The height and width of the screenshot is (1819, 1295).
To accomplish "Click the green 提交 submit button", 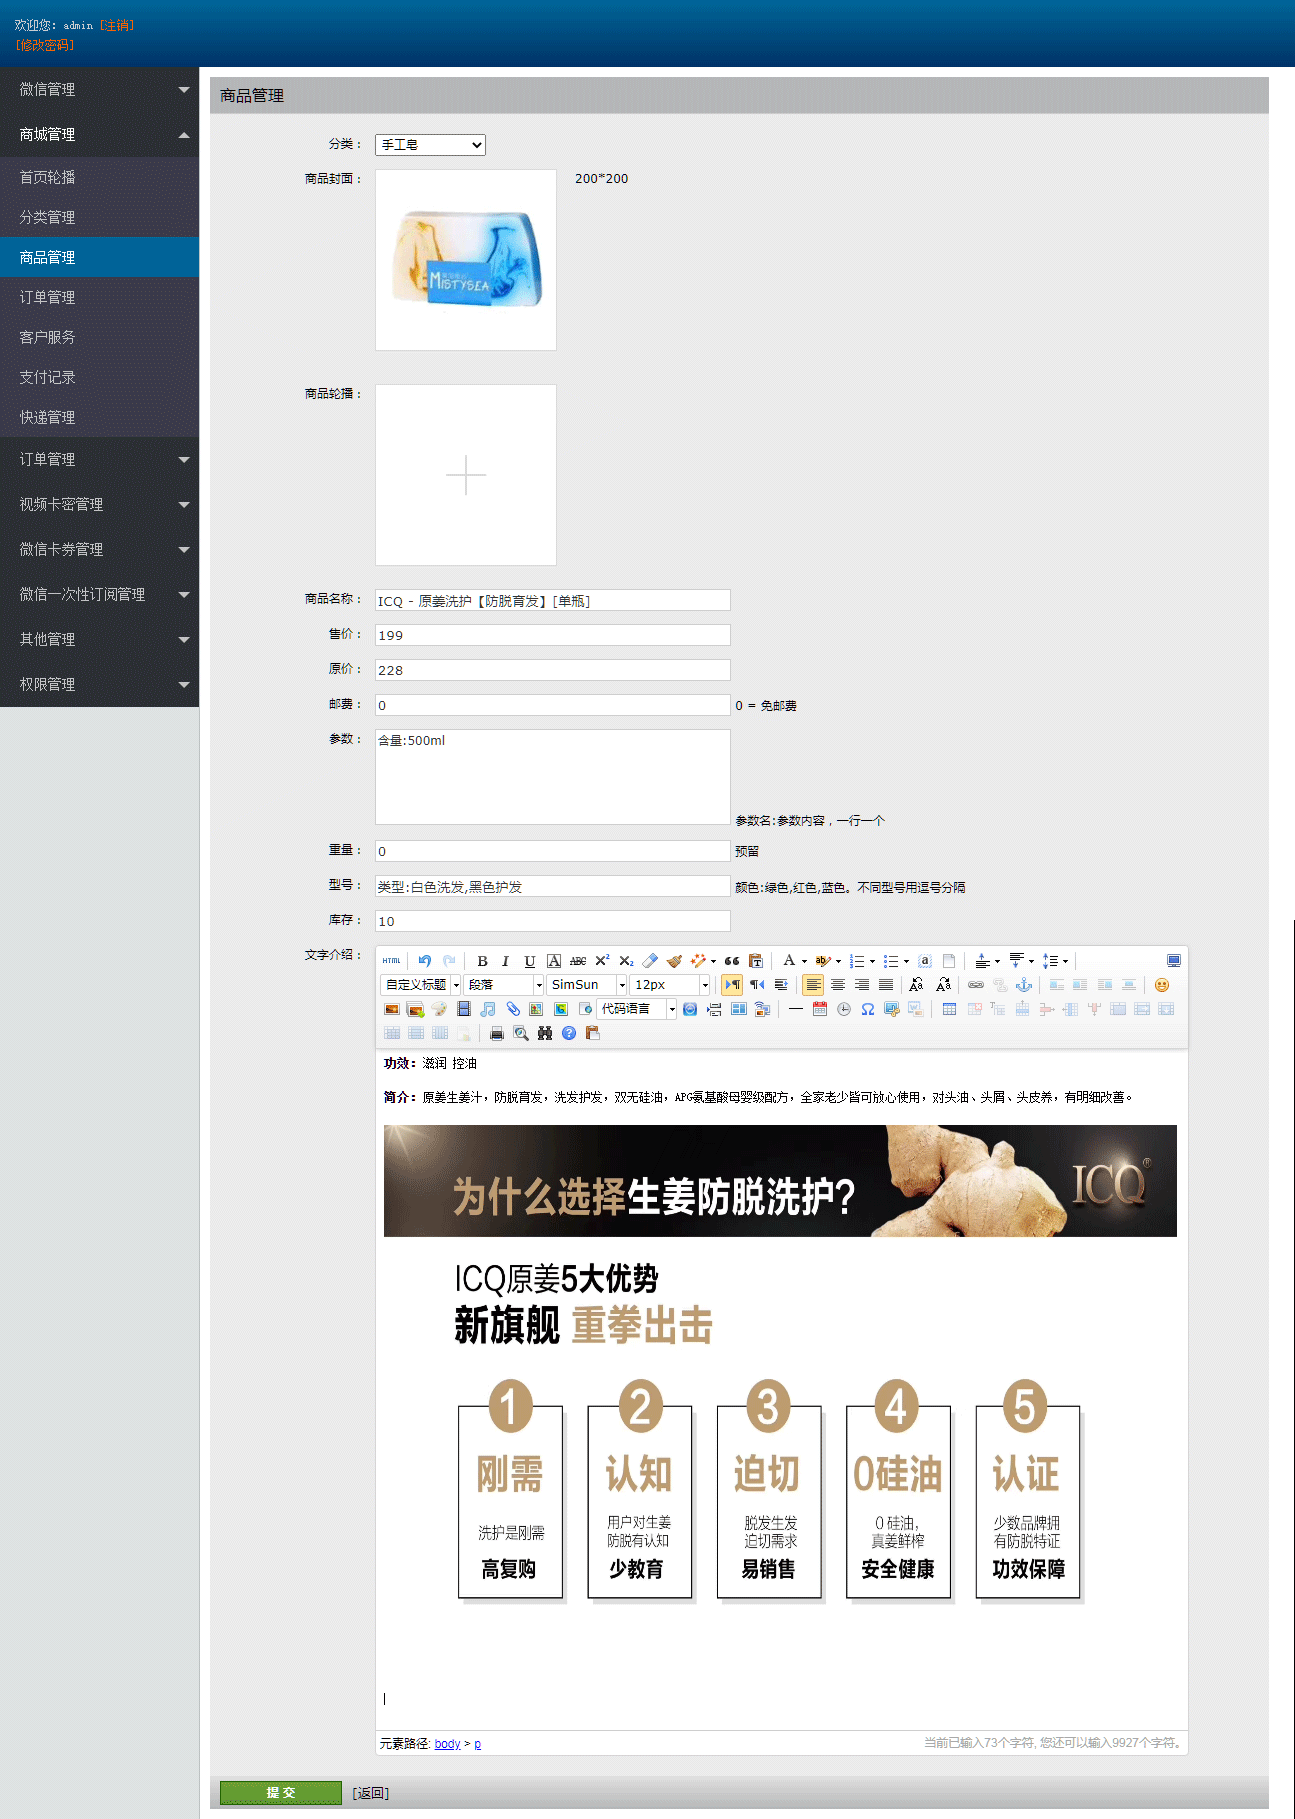I will click(281, 1793).
